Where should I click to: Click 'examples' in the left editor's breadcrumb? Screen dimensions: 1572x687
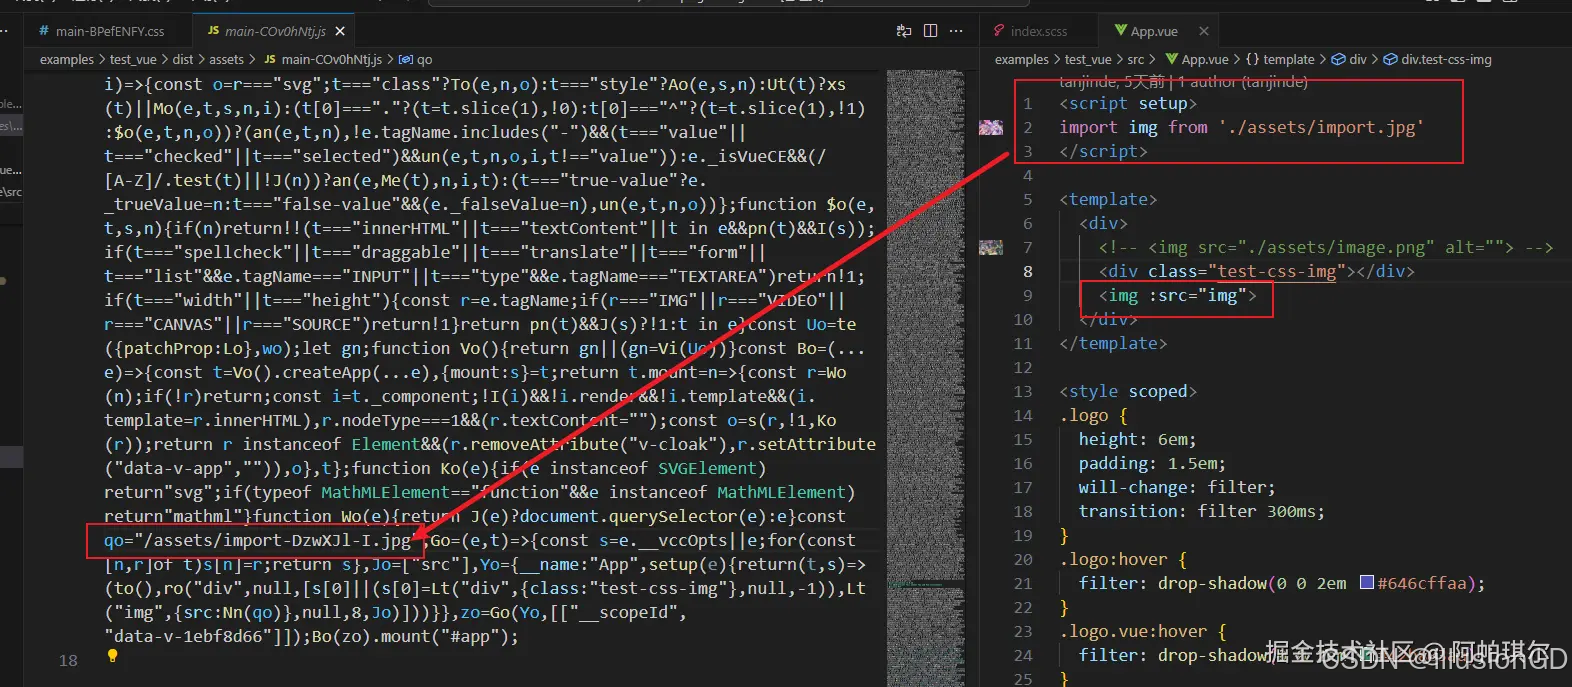pos(66,59)
